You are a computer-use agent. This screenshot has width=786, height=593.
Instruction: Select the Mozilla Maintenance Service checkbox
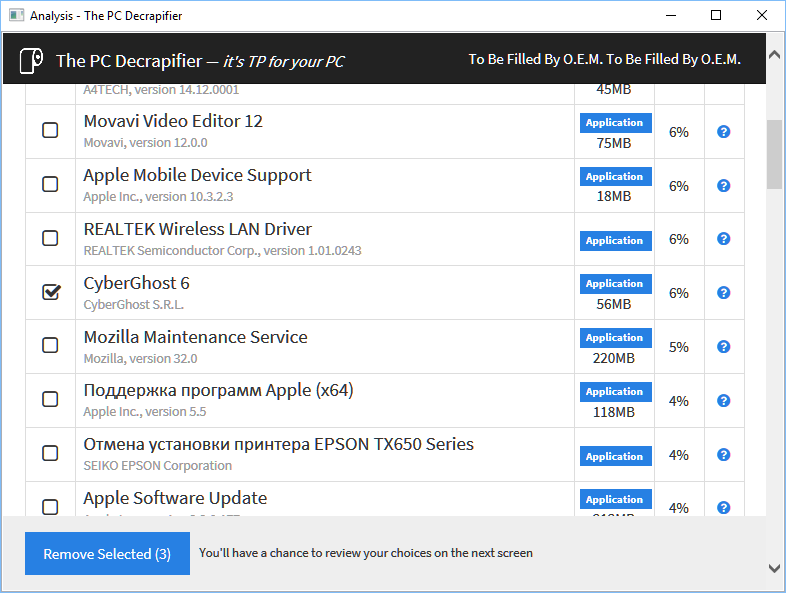(50, 345)
